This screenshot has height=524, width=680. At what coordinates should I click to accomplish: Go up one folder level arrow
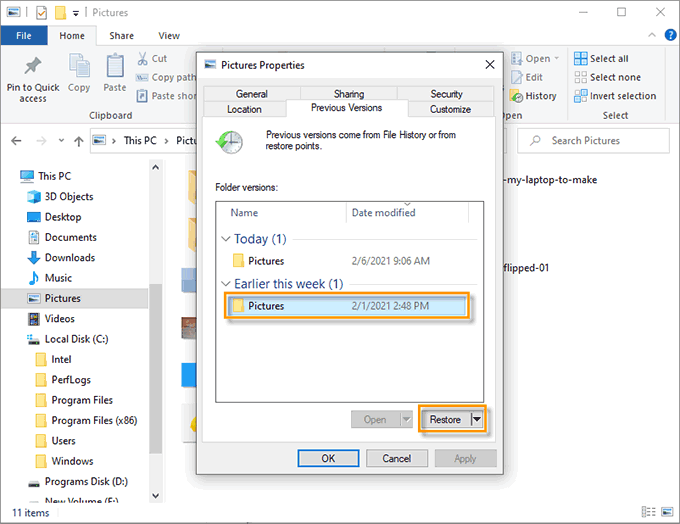pyautogui.click(x=78, y=141)
